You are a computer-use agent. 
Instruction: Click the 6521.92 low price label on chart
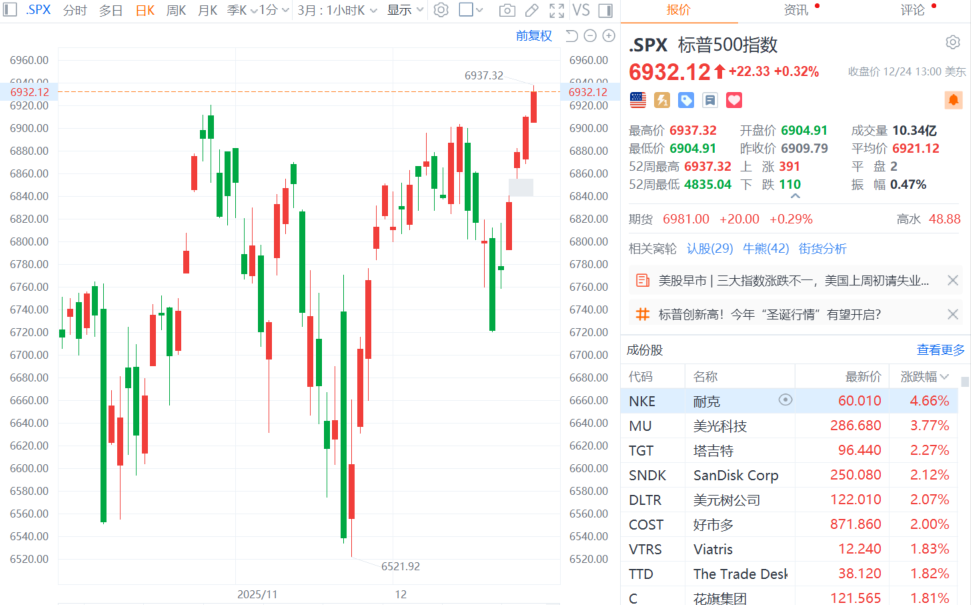(x=400, y=566)
